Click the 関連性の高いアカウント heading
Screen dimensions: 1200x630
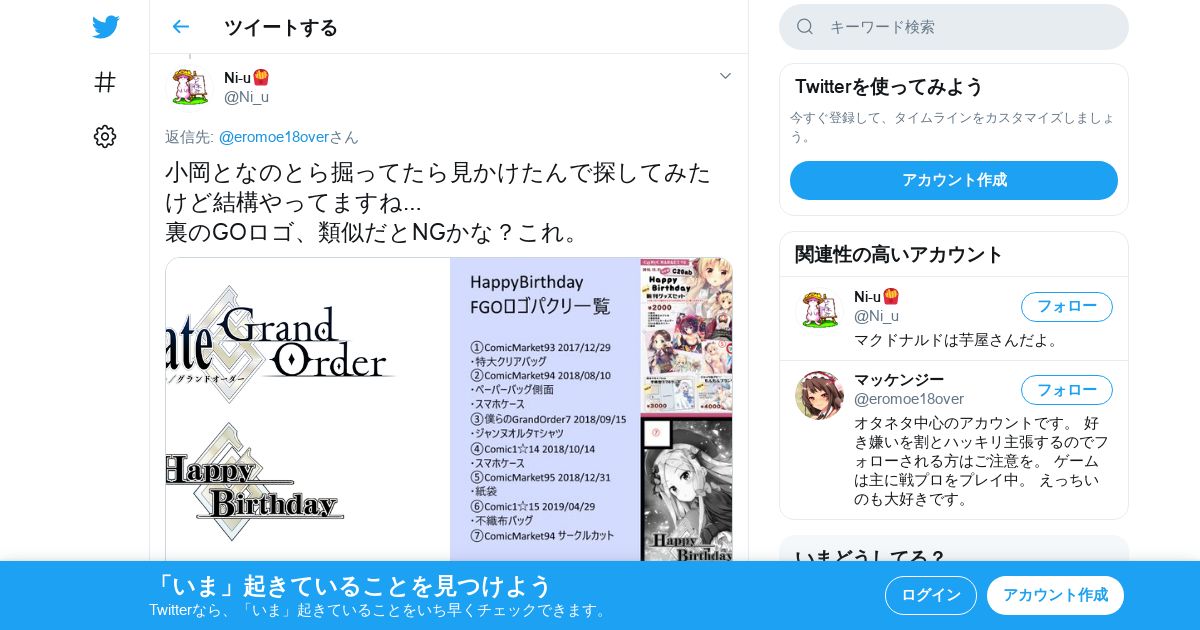[899, 254]
